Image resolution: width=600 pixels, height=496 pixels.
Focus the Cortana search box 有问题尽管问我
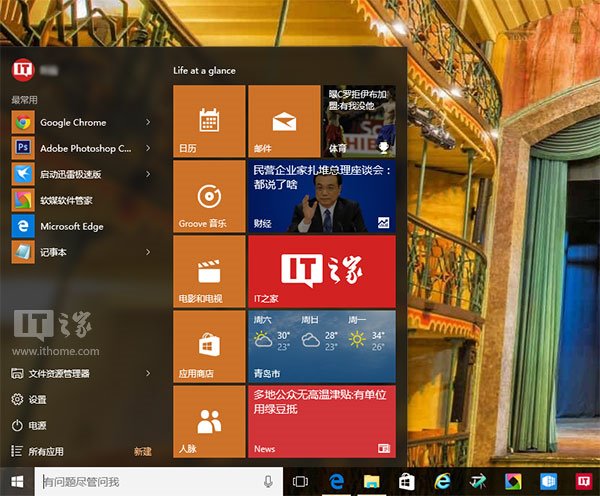point(159,481)
